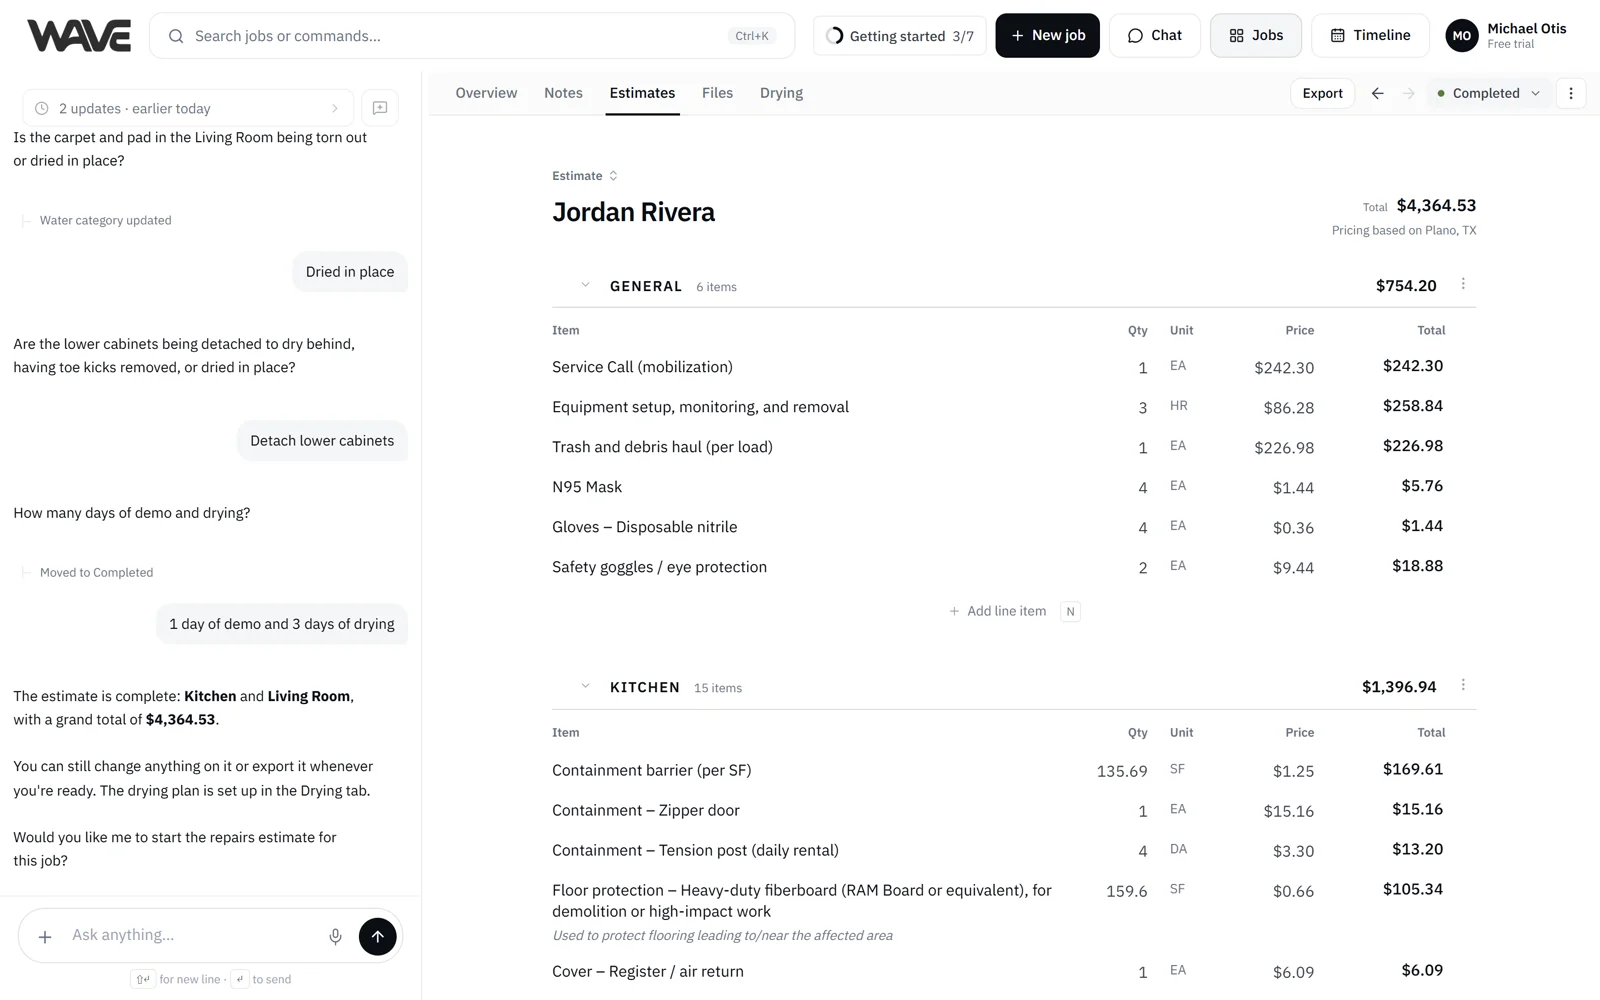Open the job more options menu

click(1571, 93)
